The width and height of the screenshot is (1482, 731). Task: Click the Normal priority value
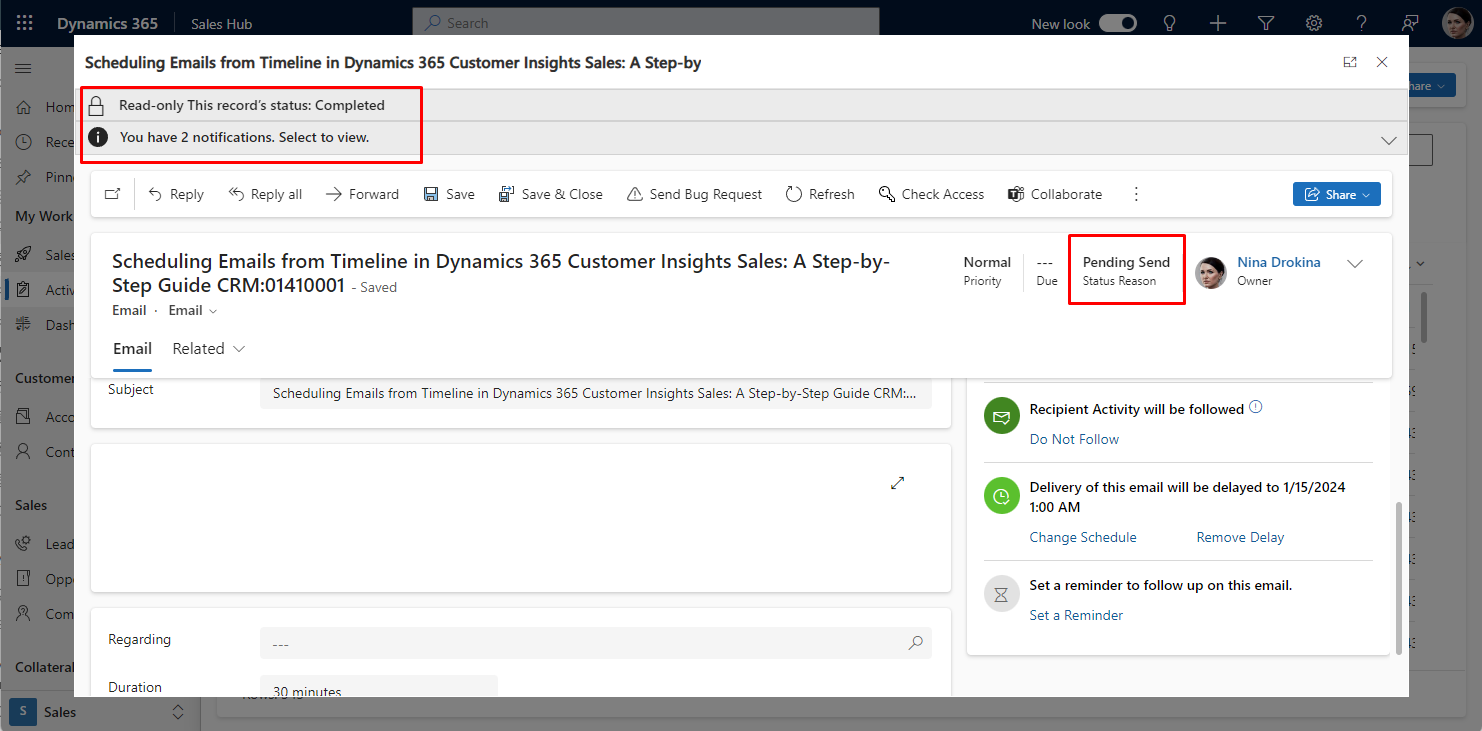click(x=987, y=262)
